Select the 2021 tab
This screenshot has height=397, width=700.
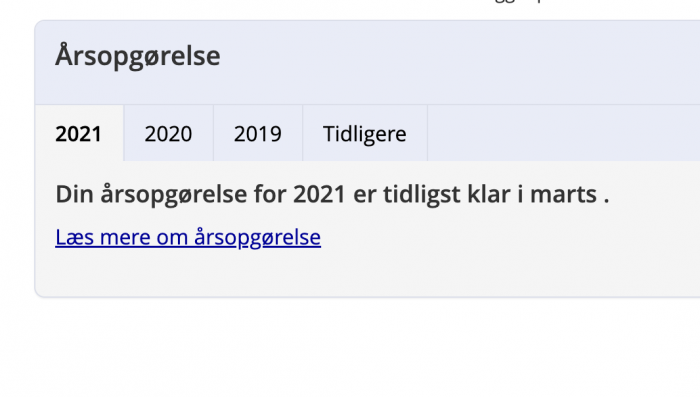click(x=79, y=133)
